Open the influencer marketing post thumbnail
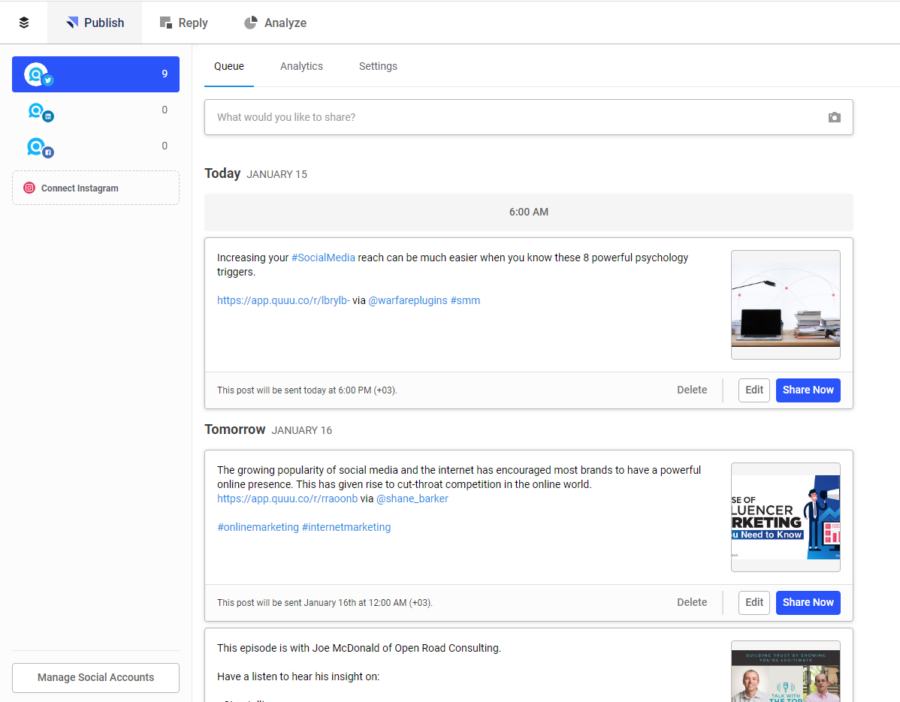This screenshot has height=702, width=900. [x=785, y=517]
